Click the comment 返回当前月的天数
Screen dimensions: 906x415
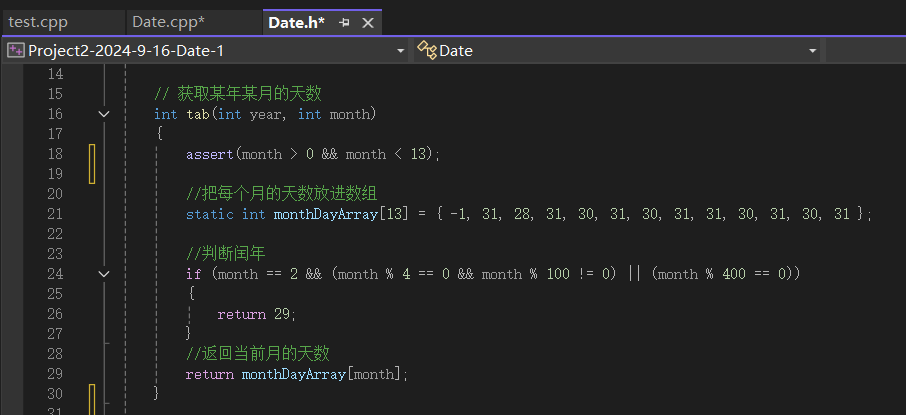(258, 353)
